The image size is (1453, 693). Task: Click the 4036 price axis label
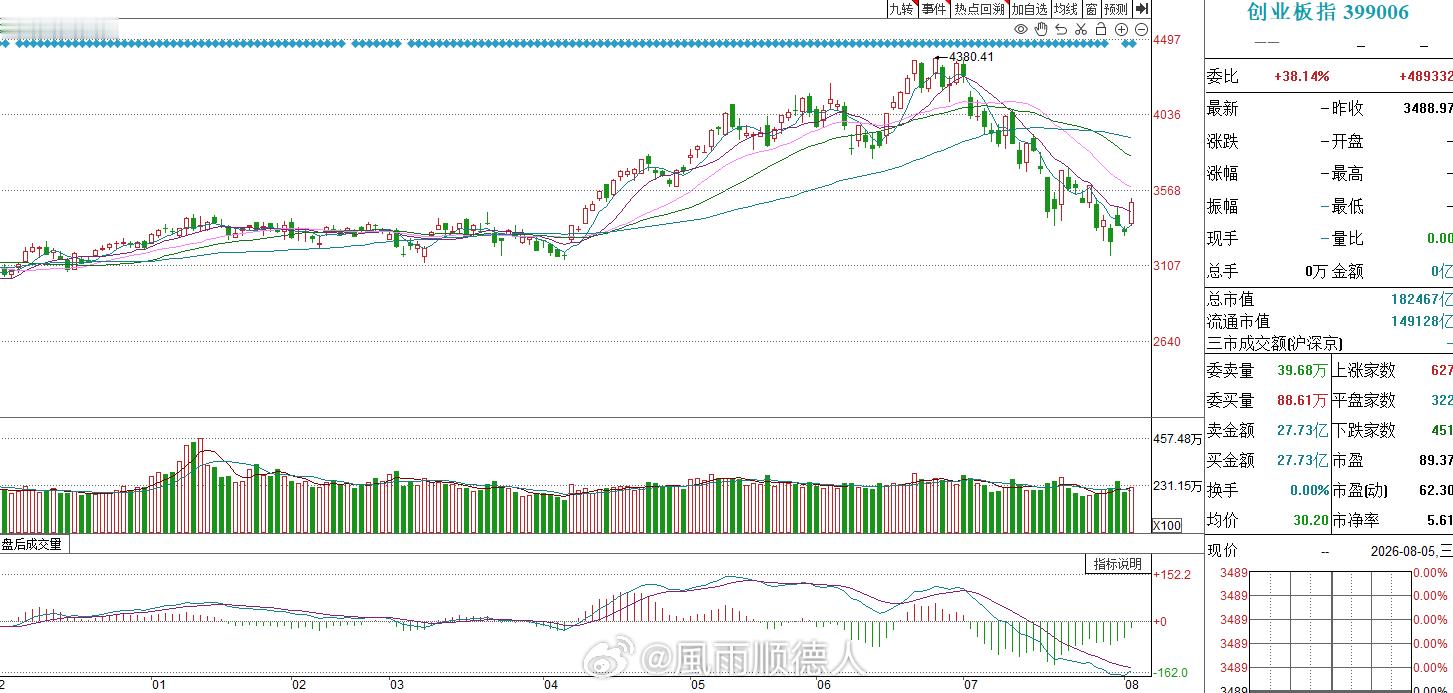click(x=1167, y=115)
